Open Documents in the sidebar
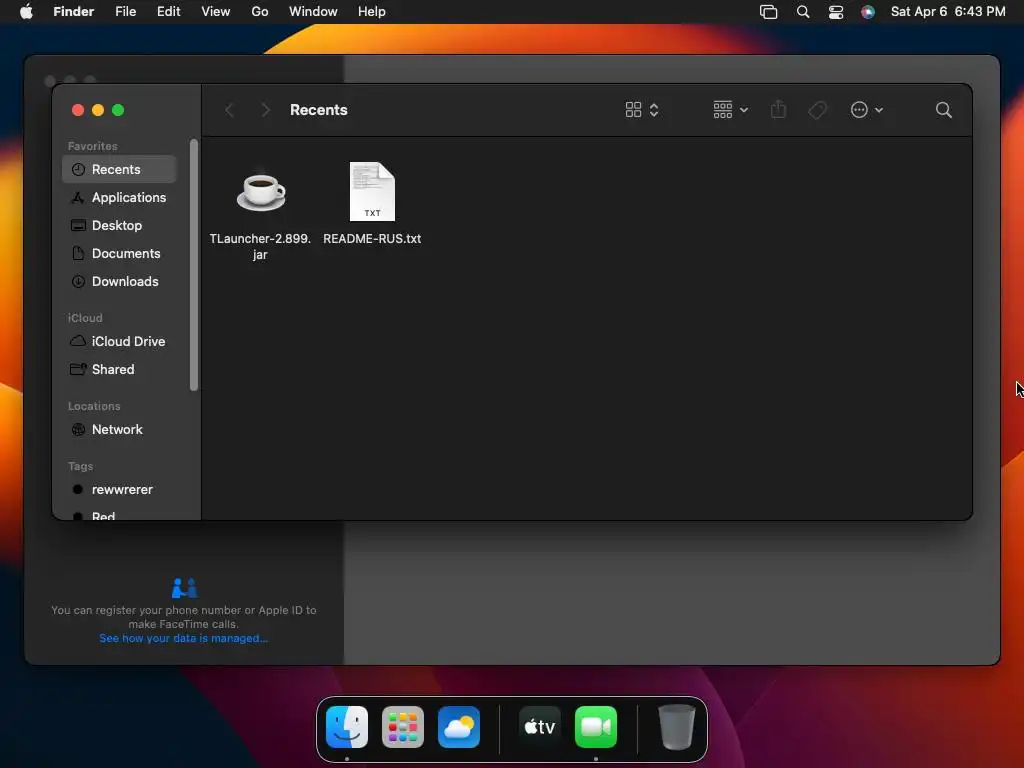 [x=120, y=253]
